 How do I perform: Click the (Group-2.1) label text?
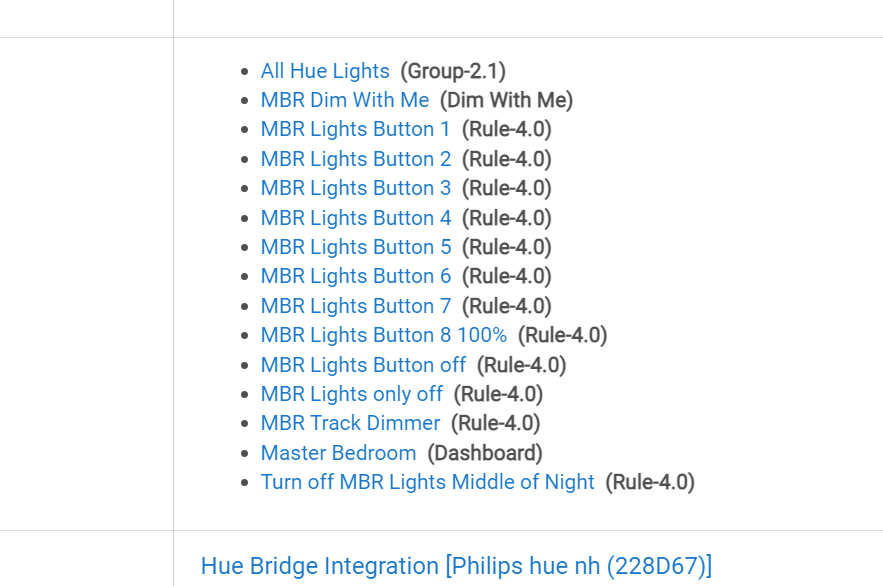click(453, 71)
